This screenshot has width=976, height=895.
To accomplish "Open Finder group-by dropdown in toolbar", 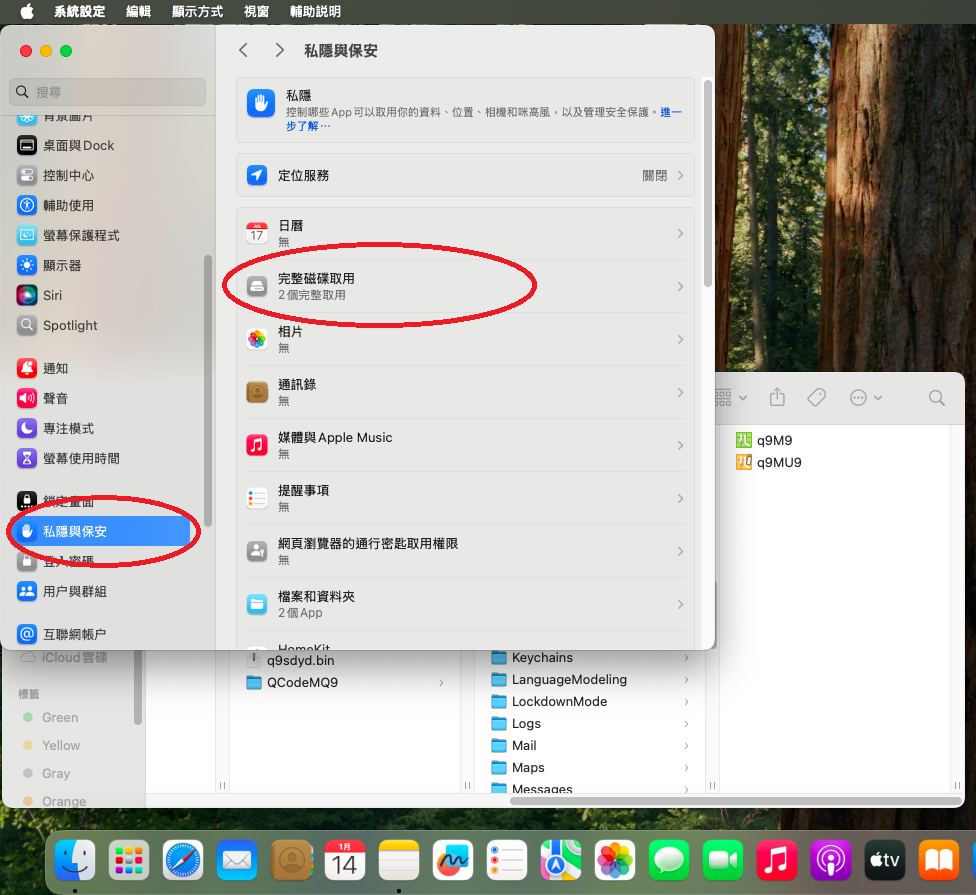I will (x=731, y=398).
